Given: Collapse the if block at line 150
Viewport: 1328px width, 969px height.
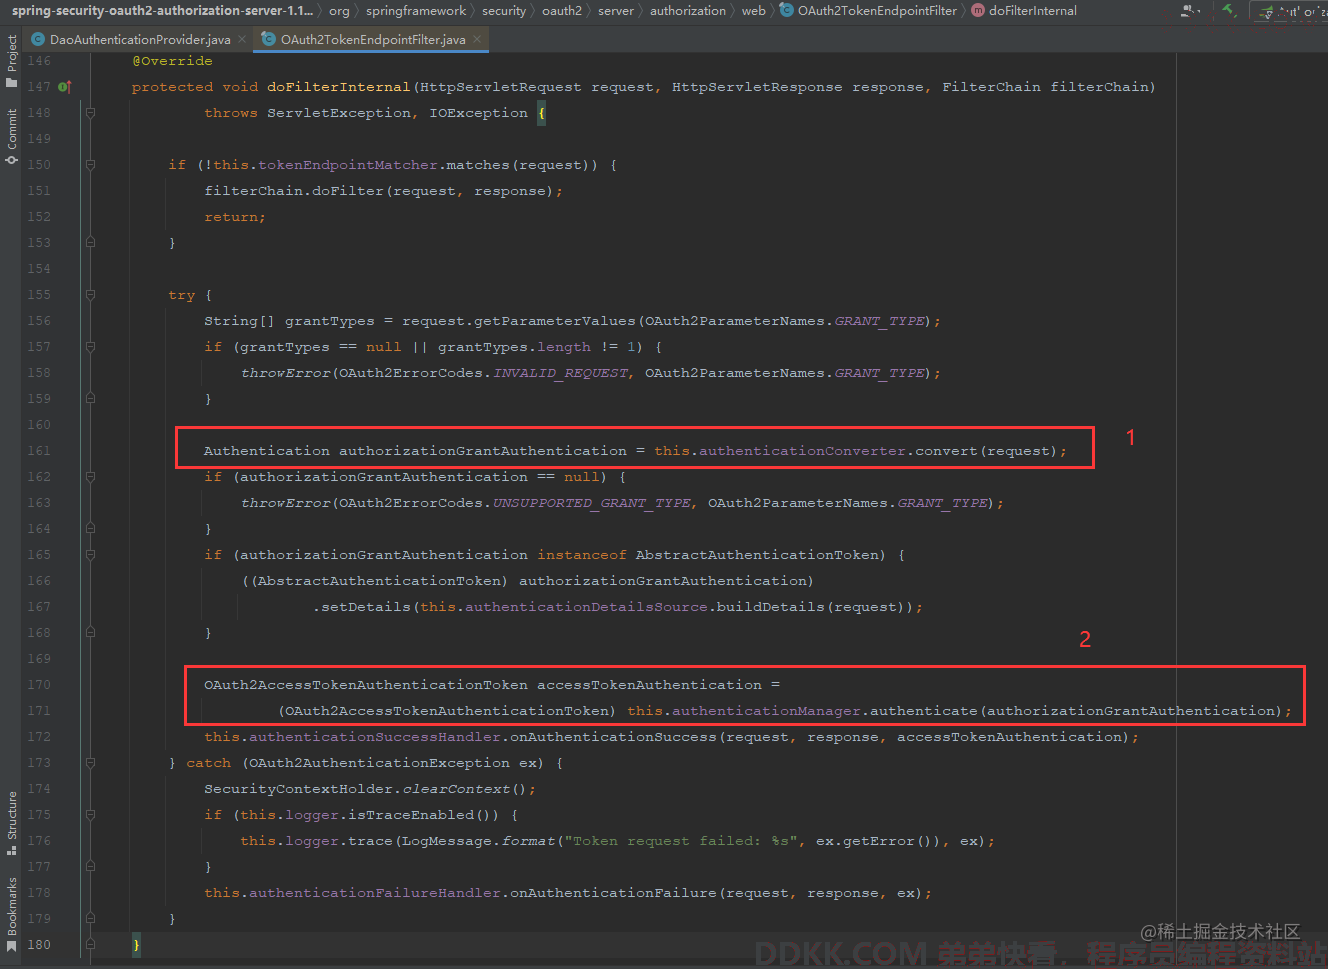Looking at the screenshot, I should tap(90, 165).
